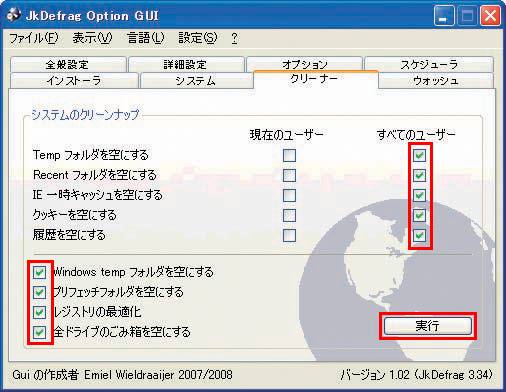Switch to the スケジューラ tab

click(429, 64)
